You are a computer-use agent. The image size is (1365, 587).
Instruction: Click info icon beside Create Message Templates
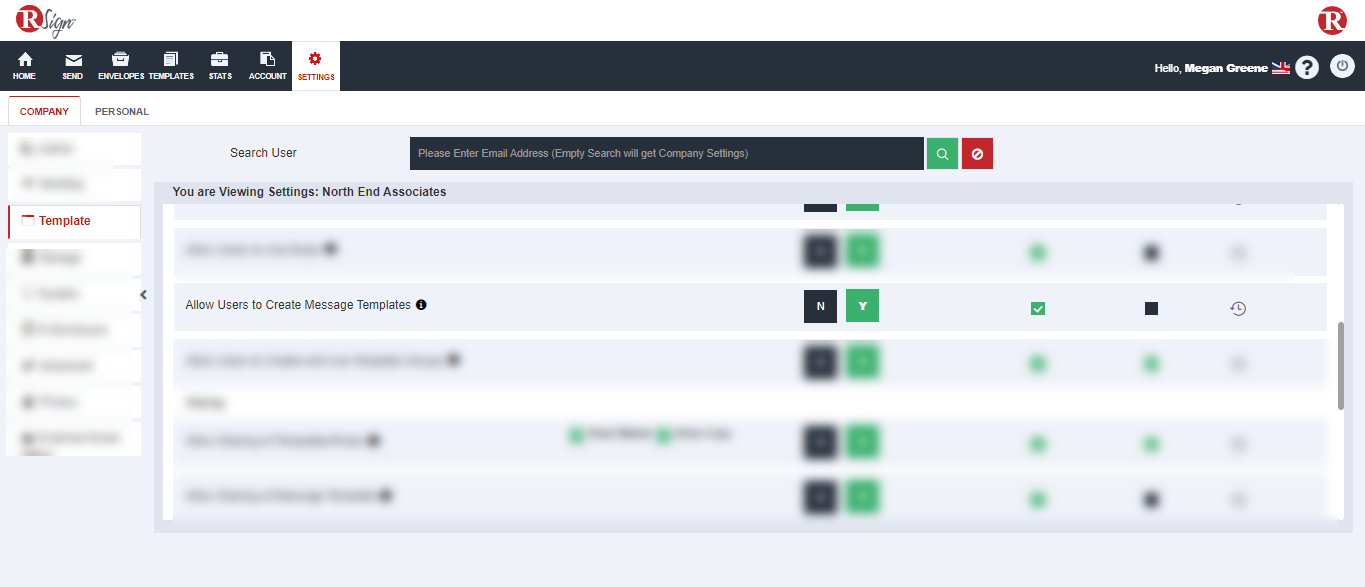pos(421,305)
